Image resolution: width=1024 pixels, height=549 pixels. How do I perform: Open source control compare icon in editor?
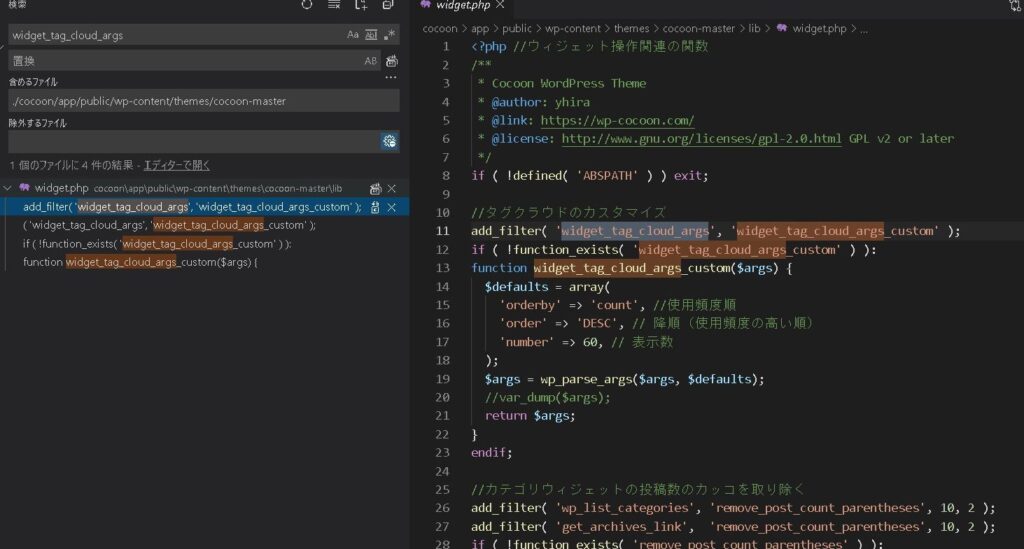(1015, 6)
